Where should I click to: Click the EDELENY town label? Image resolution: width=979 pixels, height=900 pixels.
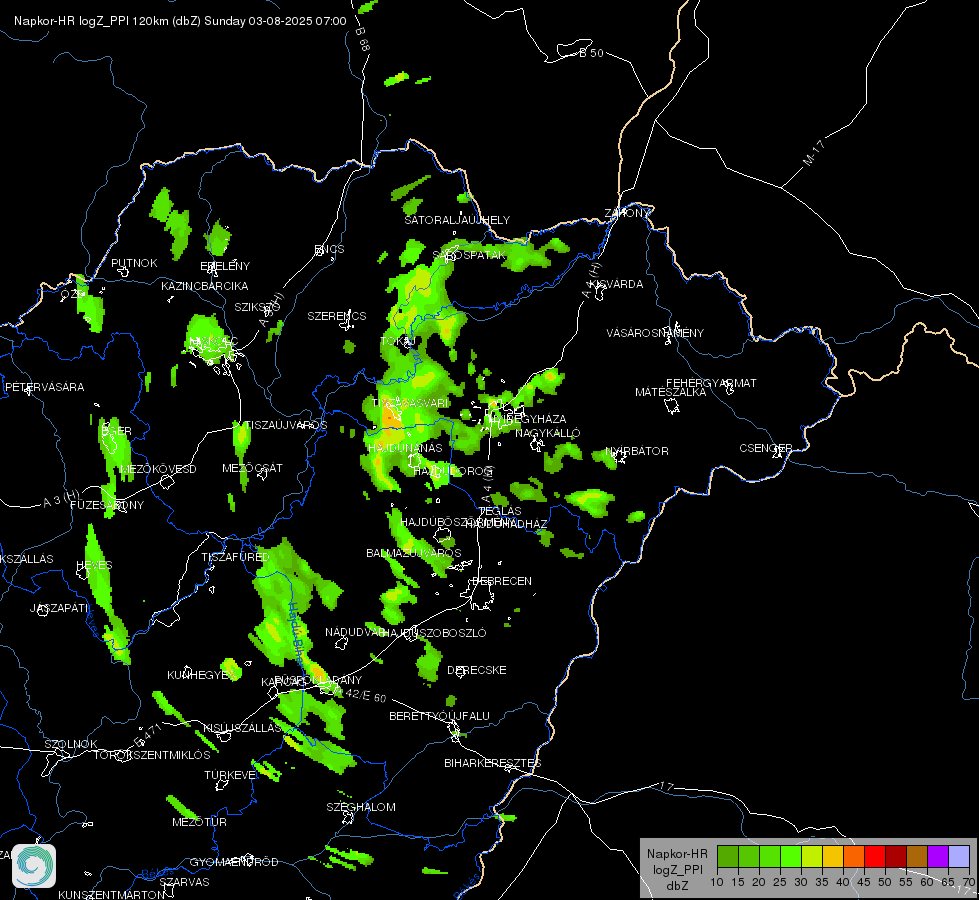click(225, 266)
